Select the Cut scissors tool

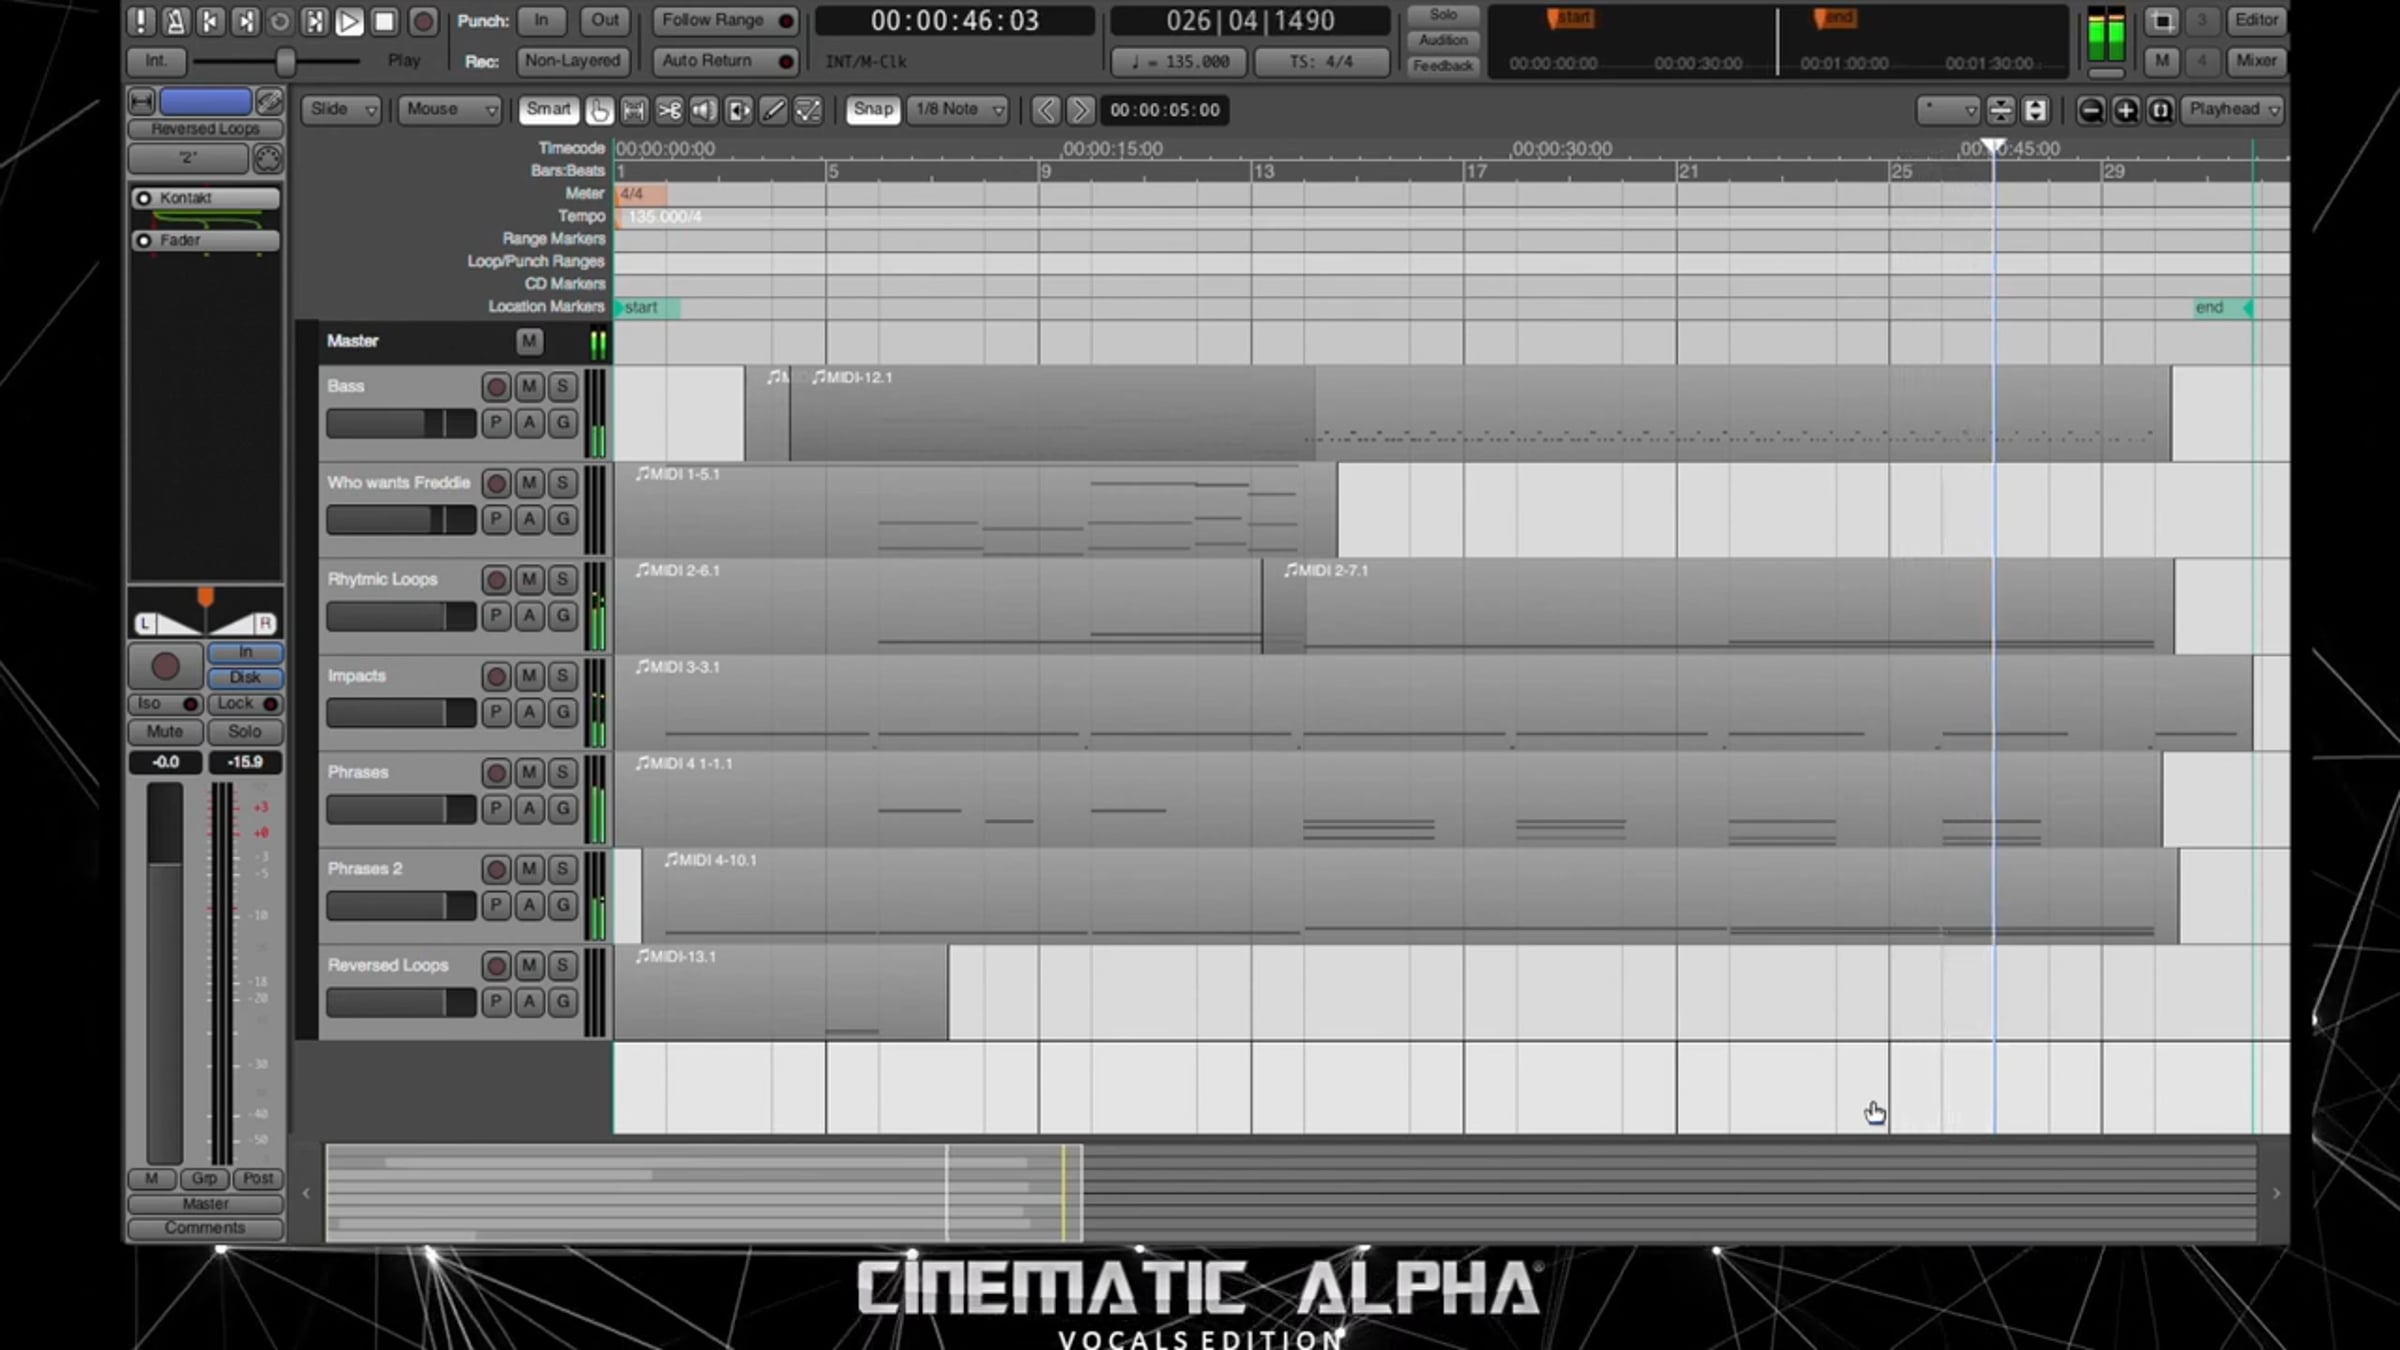tap(669, 110)
